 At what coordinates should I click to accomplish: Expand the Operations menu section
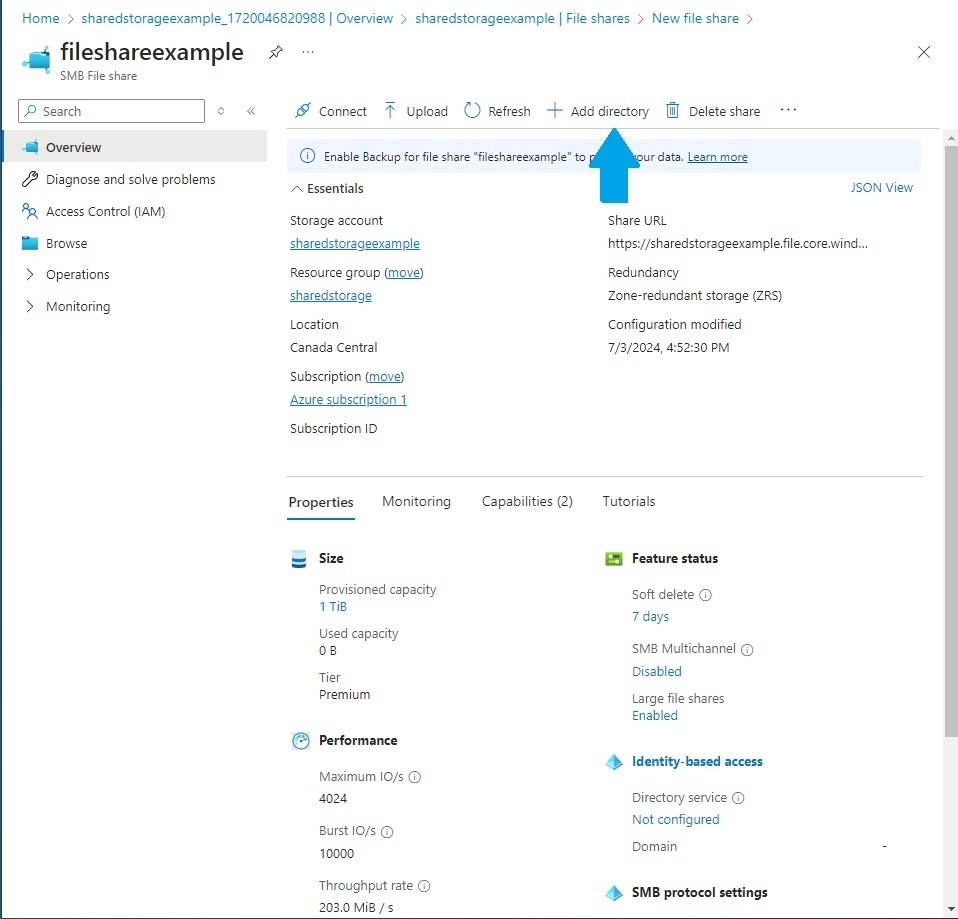point(29,274)
